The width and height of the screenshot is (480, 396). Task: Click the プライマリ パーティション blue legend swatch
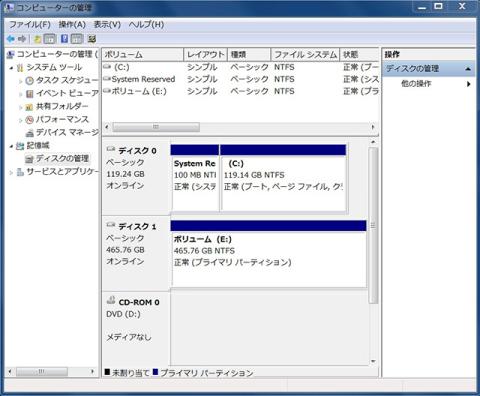pos(155,372)
